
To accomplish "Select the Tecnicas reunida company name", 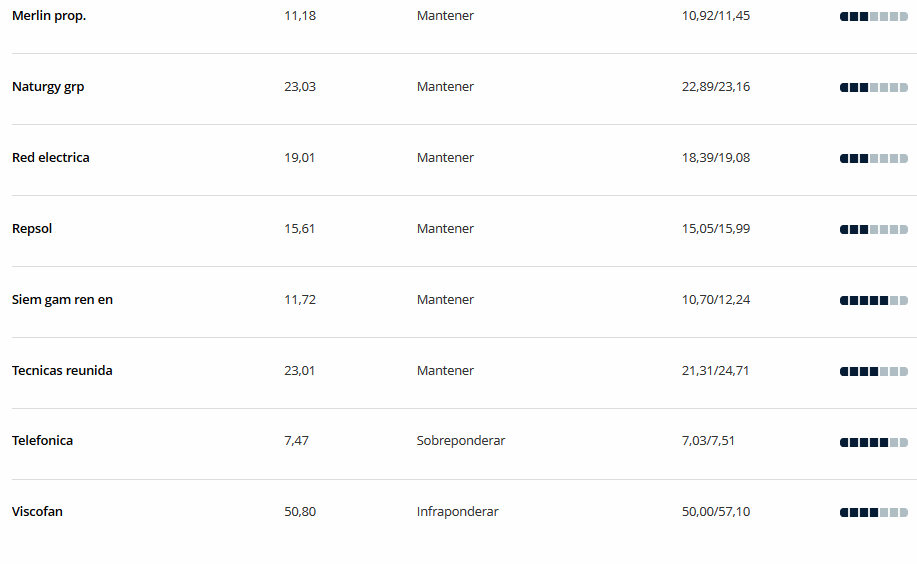I will point(62,370).
